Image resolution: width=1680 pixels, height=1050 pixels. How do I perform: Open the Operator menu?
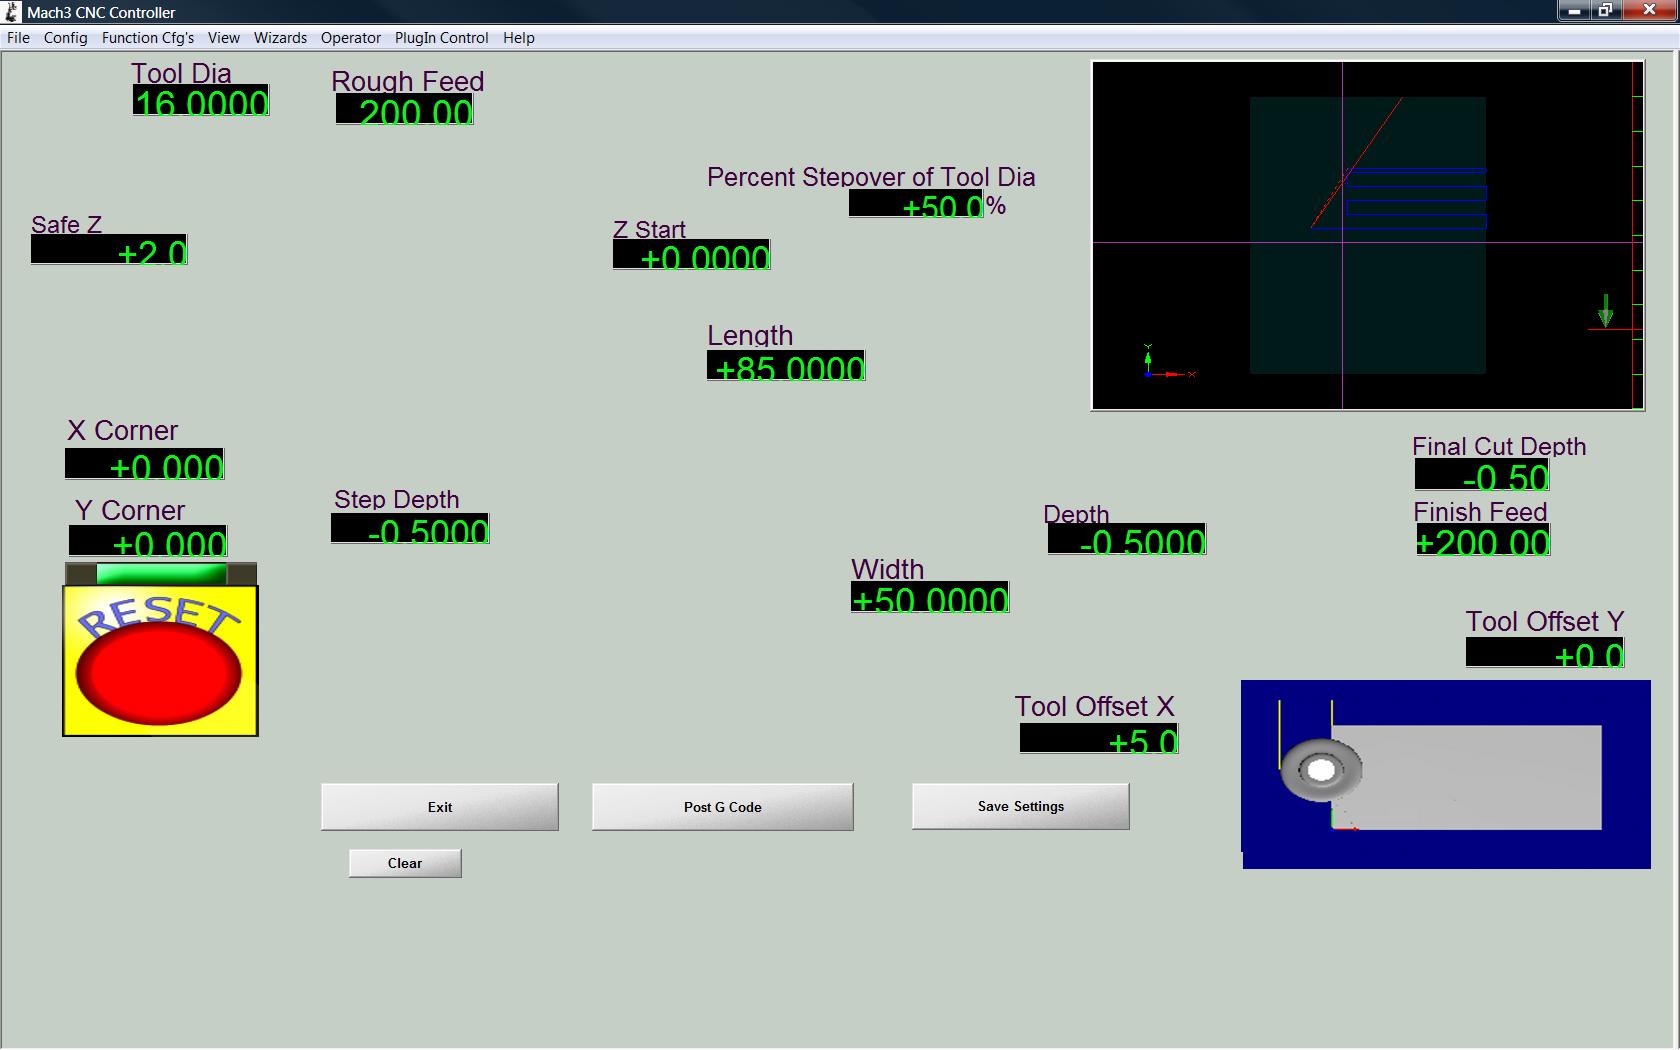(350, 38)
